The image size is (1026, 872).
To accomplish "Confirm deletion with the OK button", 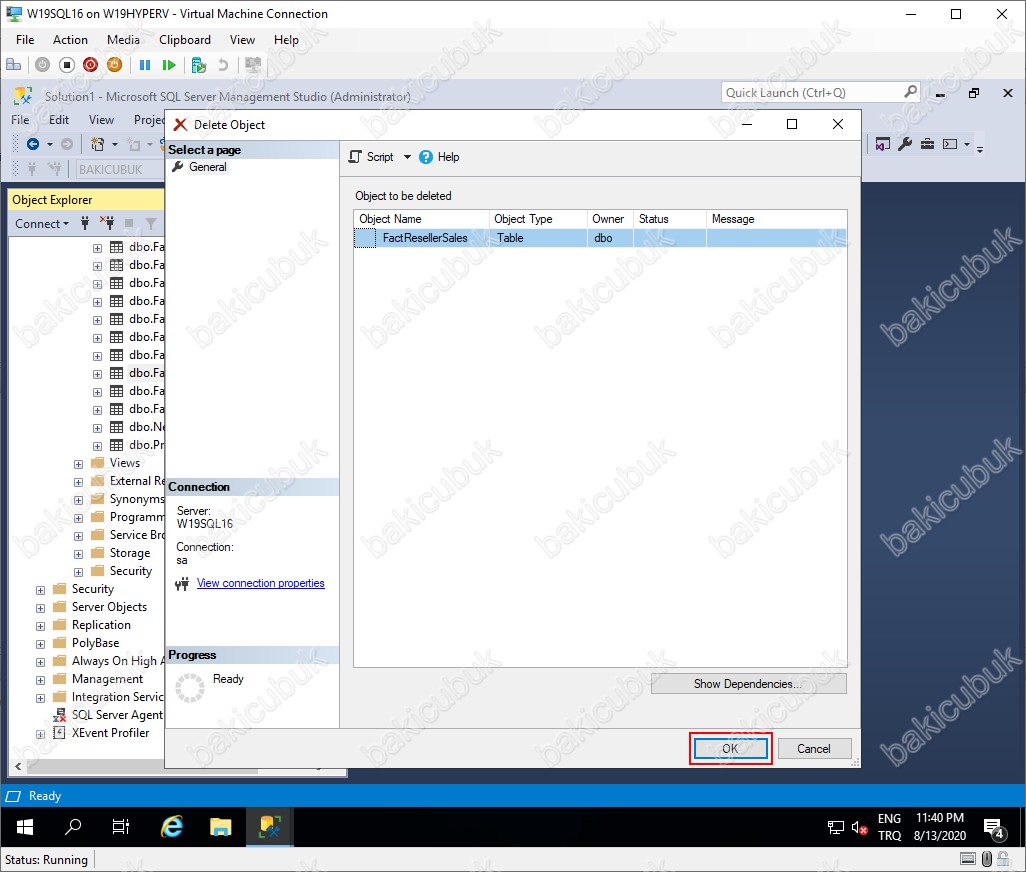I will [x=730, y=748].
